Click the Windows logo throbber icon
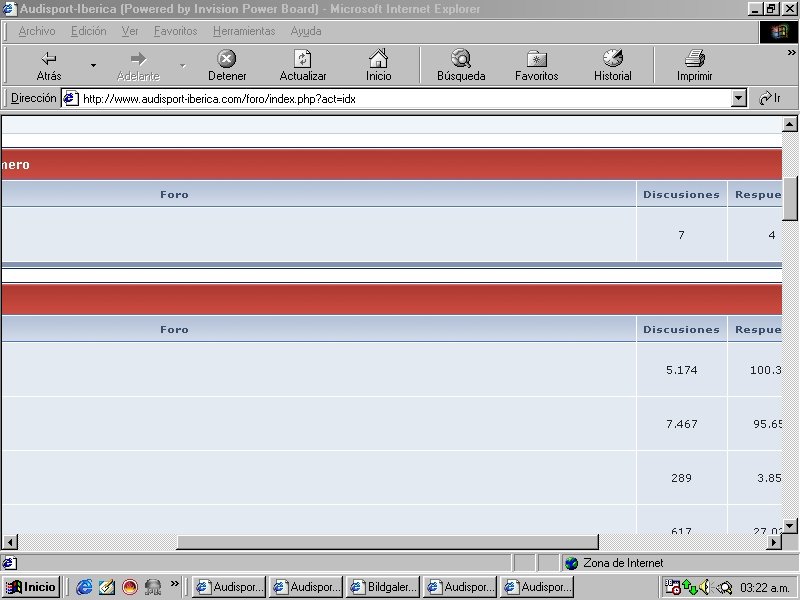 778,32
